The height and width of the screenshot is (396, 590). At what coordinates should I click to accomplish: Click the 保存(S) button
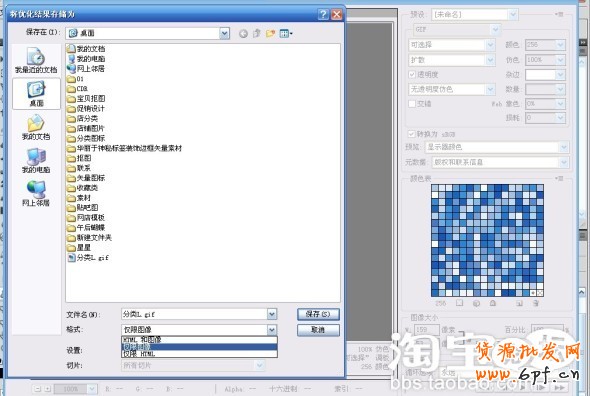click(x=318, y=314)
